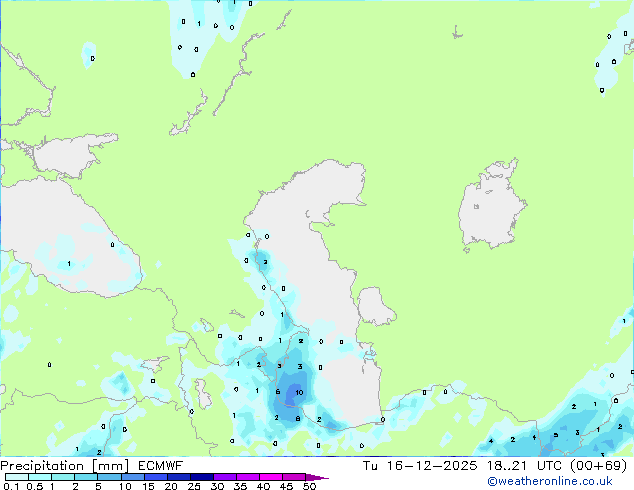Click the '15' legend scale label
The width and height of the screenshot is (634, 490).
pyautogui.click(x=148, y=486)
